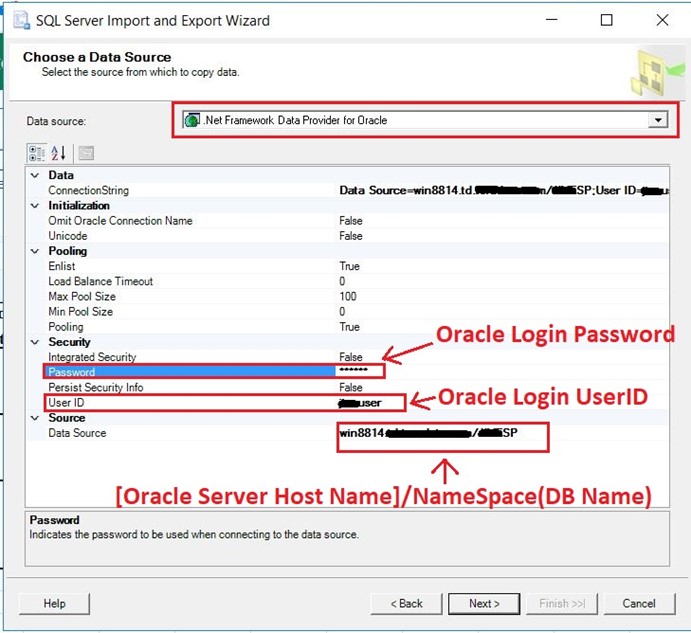The height and width of the screenshot is (633, 691).
Task: Select the Persist Security Info property
Action: point(96,387)
